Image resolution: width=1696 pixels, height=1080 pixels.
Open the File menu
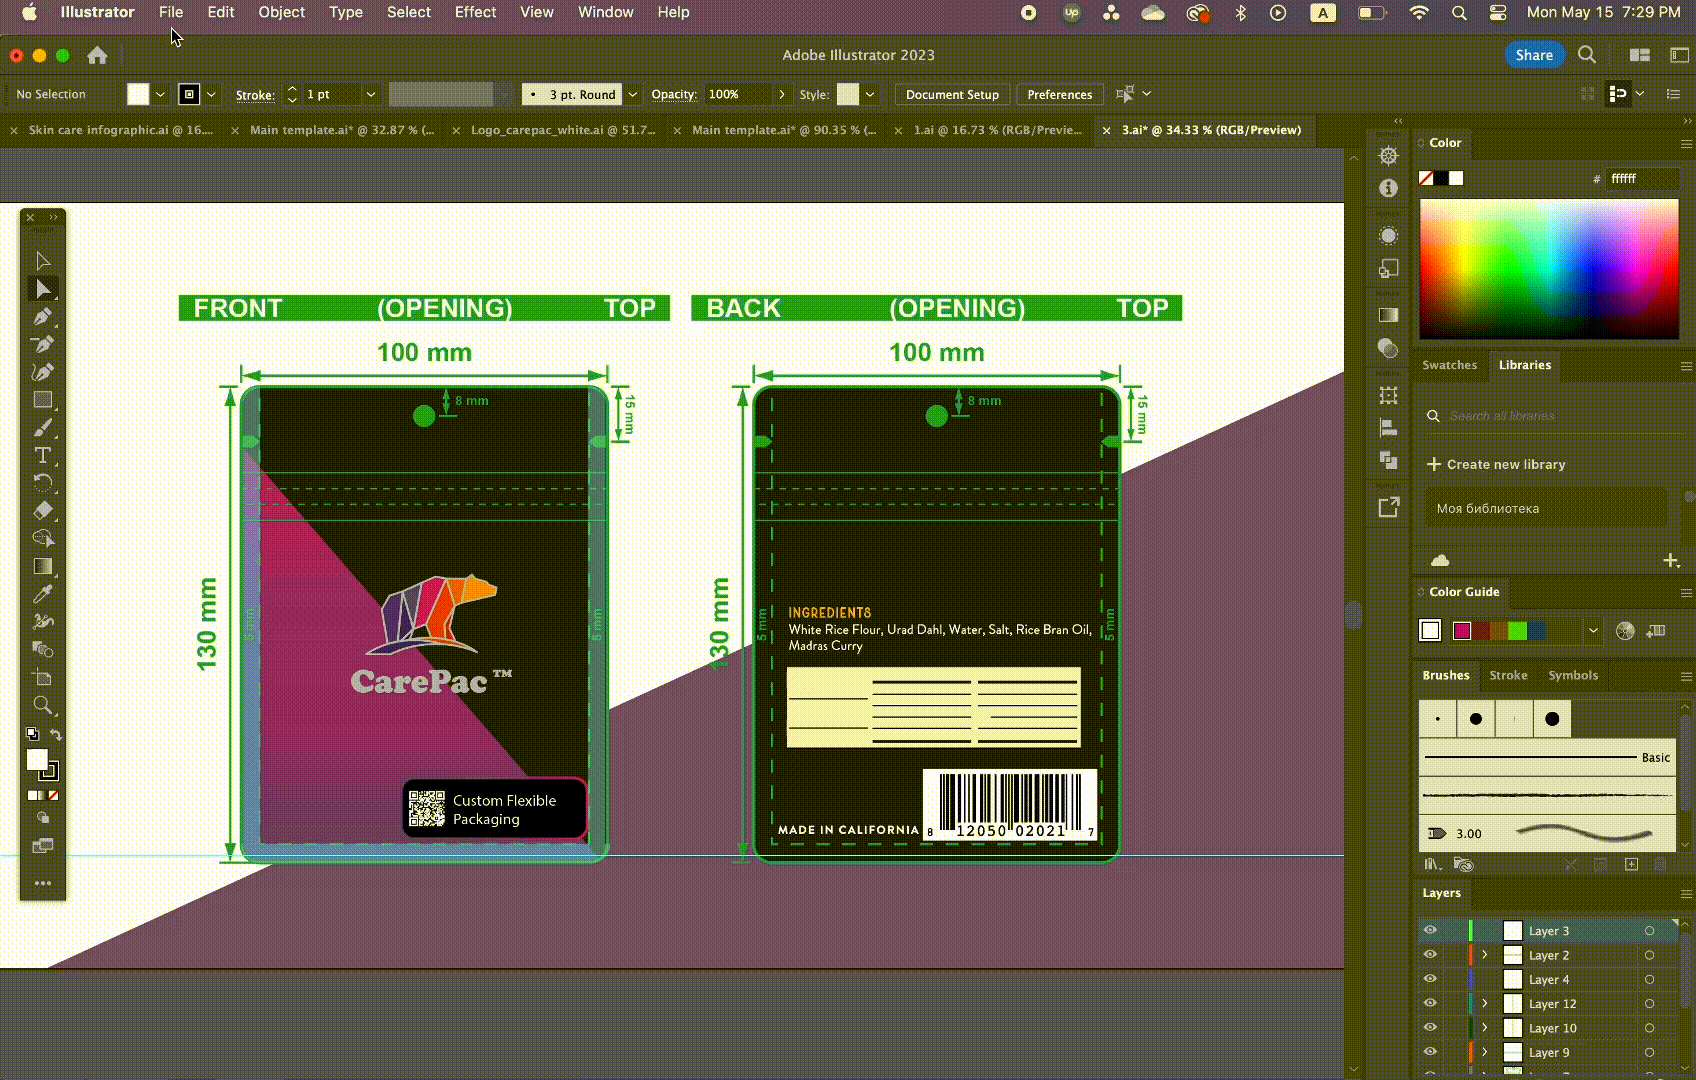pos(171,12)
